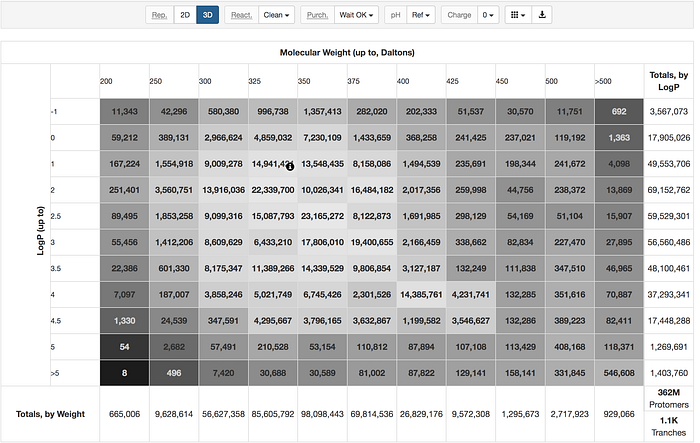Select the 2.5 LogP row header
Viewport: 700px width, 443px height.
point(75,216)
